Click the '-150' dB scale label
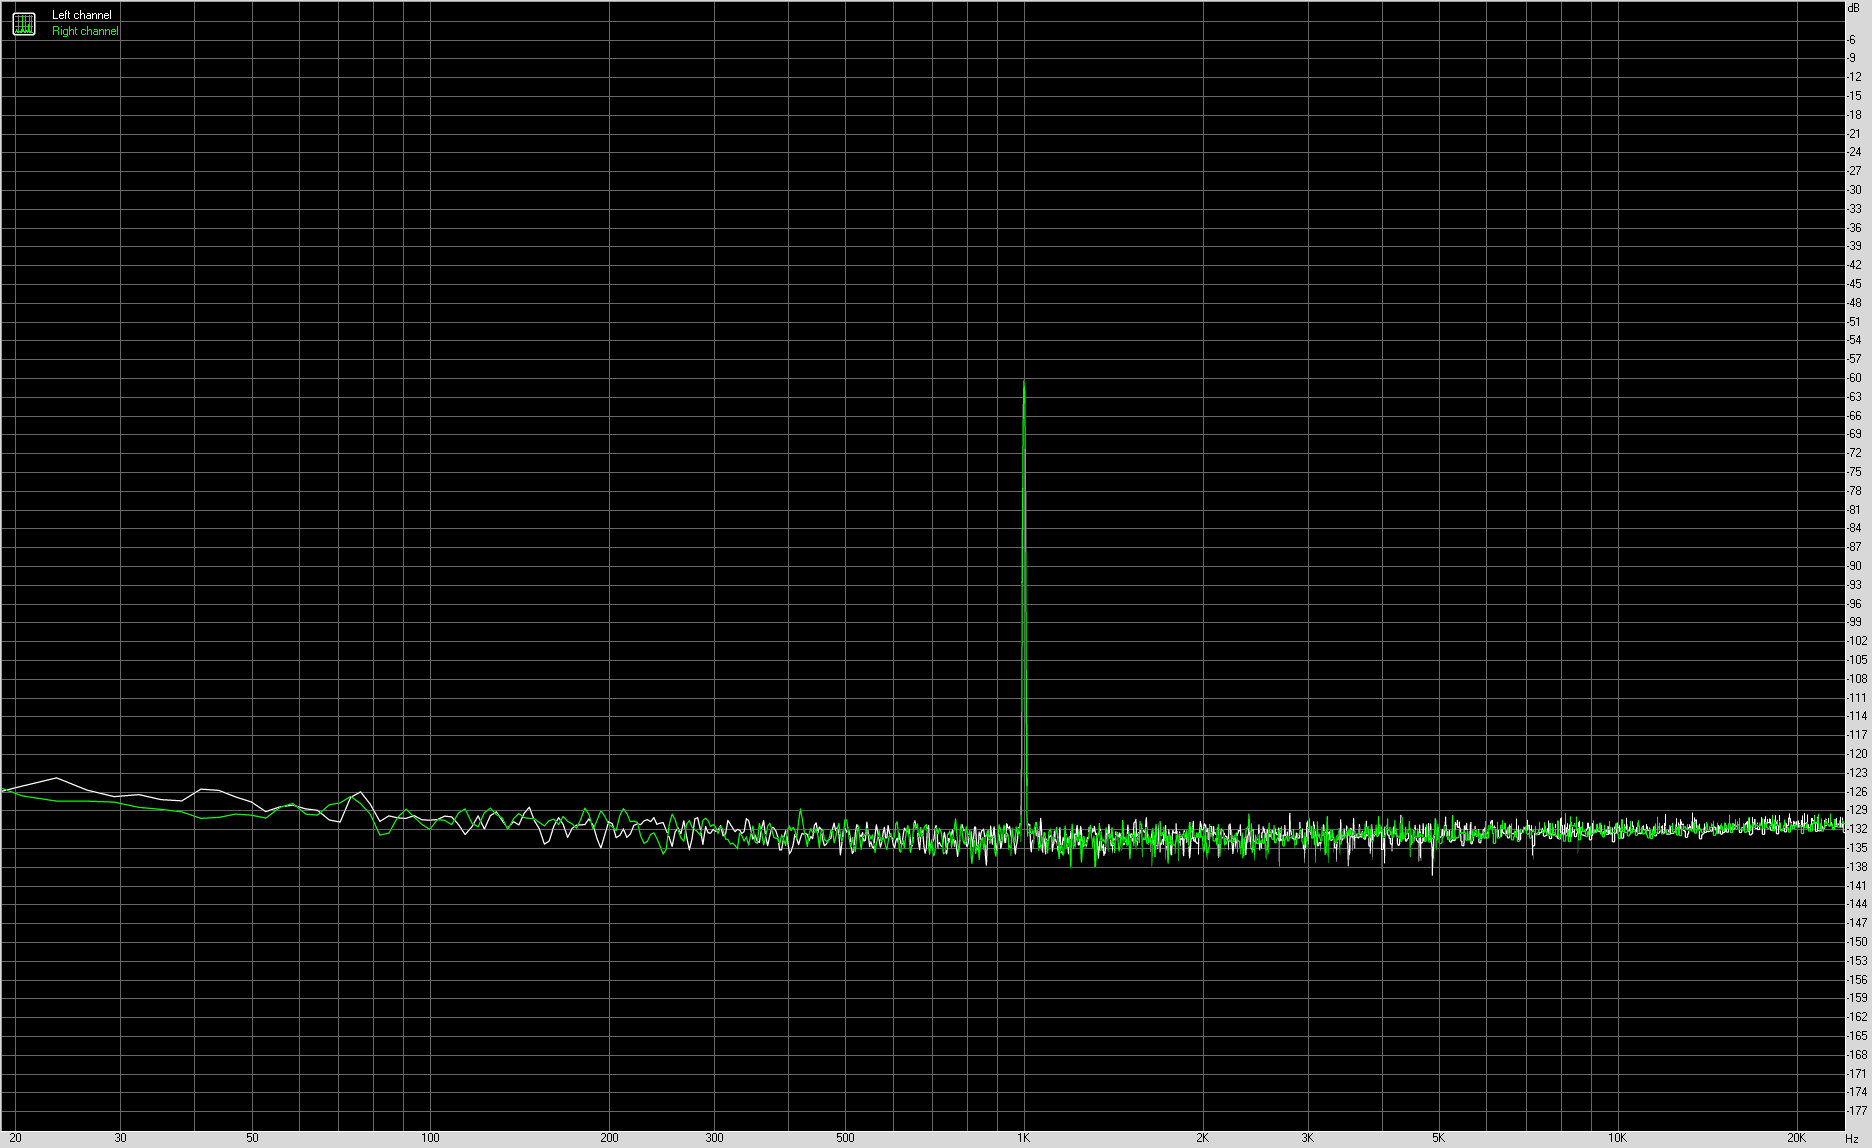 (1856, 942)
